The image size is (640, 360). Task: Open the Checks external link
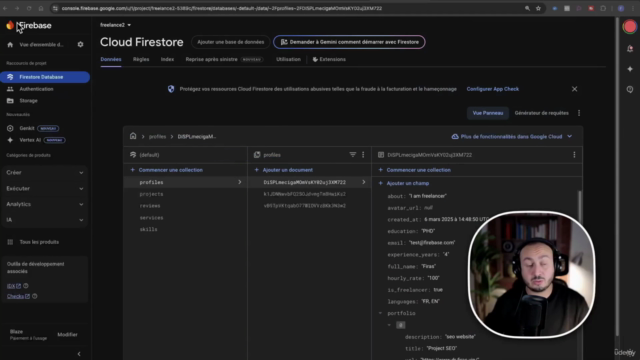(18, 296)
